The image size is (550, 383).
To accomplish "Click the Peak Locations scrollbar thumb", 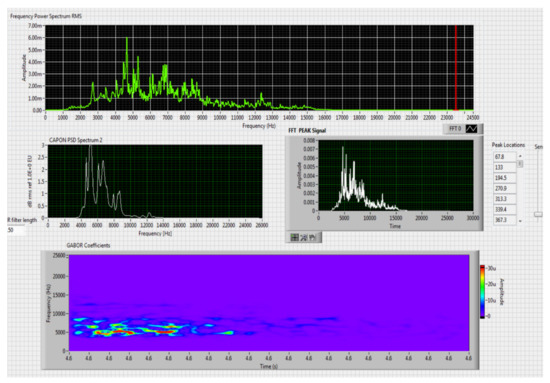I will (x=520, y=164).
